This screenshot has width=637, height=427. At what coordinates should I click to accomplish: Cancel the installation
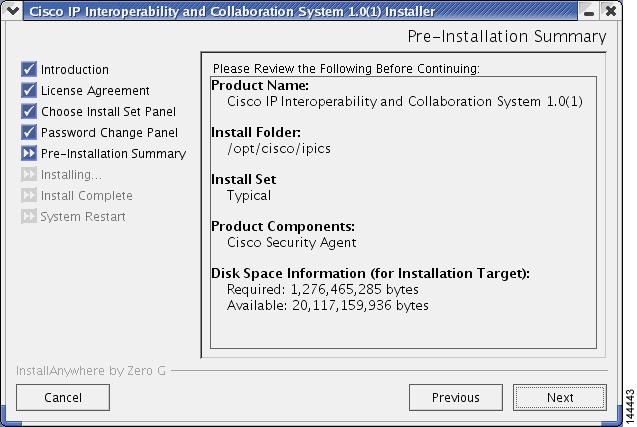pyautogui.click(x=63, y=397)
